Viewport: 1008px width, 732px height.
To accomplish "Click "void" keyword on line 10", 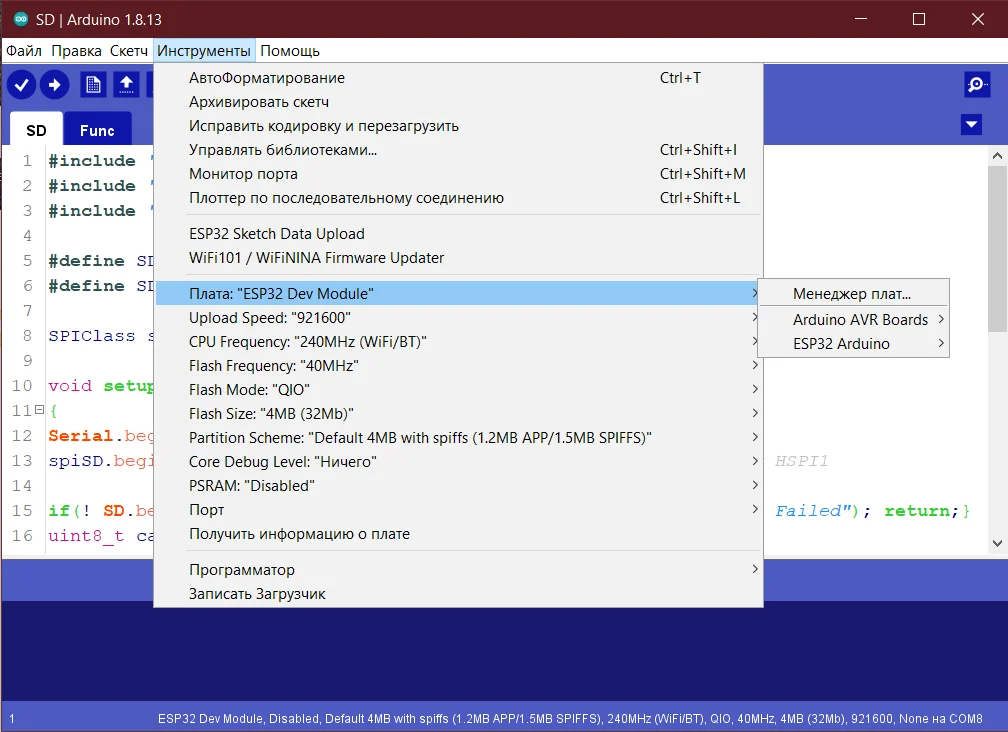I will 70,386.
